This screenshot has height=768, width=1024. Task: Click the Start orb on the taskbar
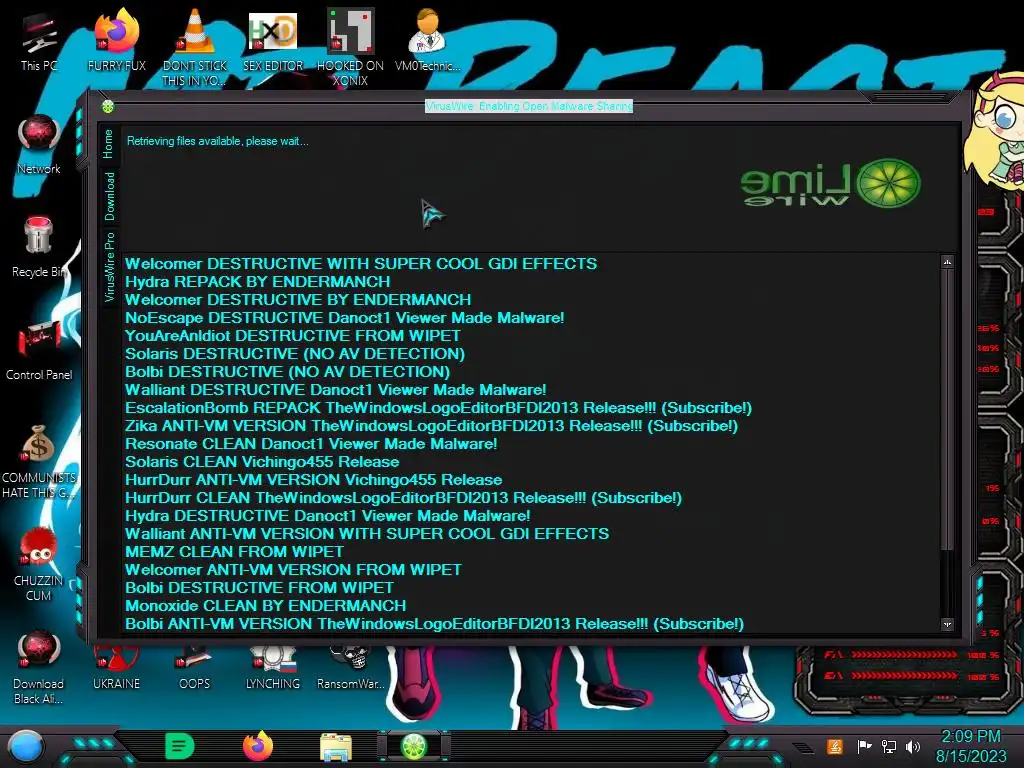[25, 746]
